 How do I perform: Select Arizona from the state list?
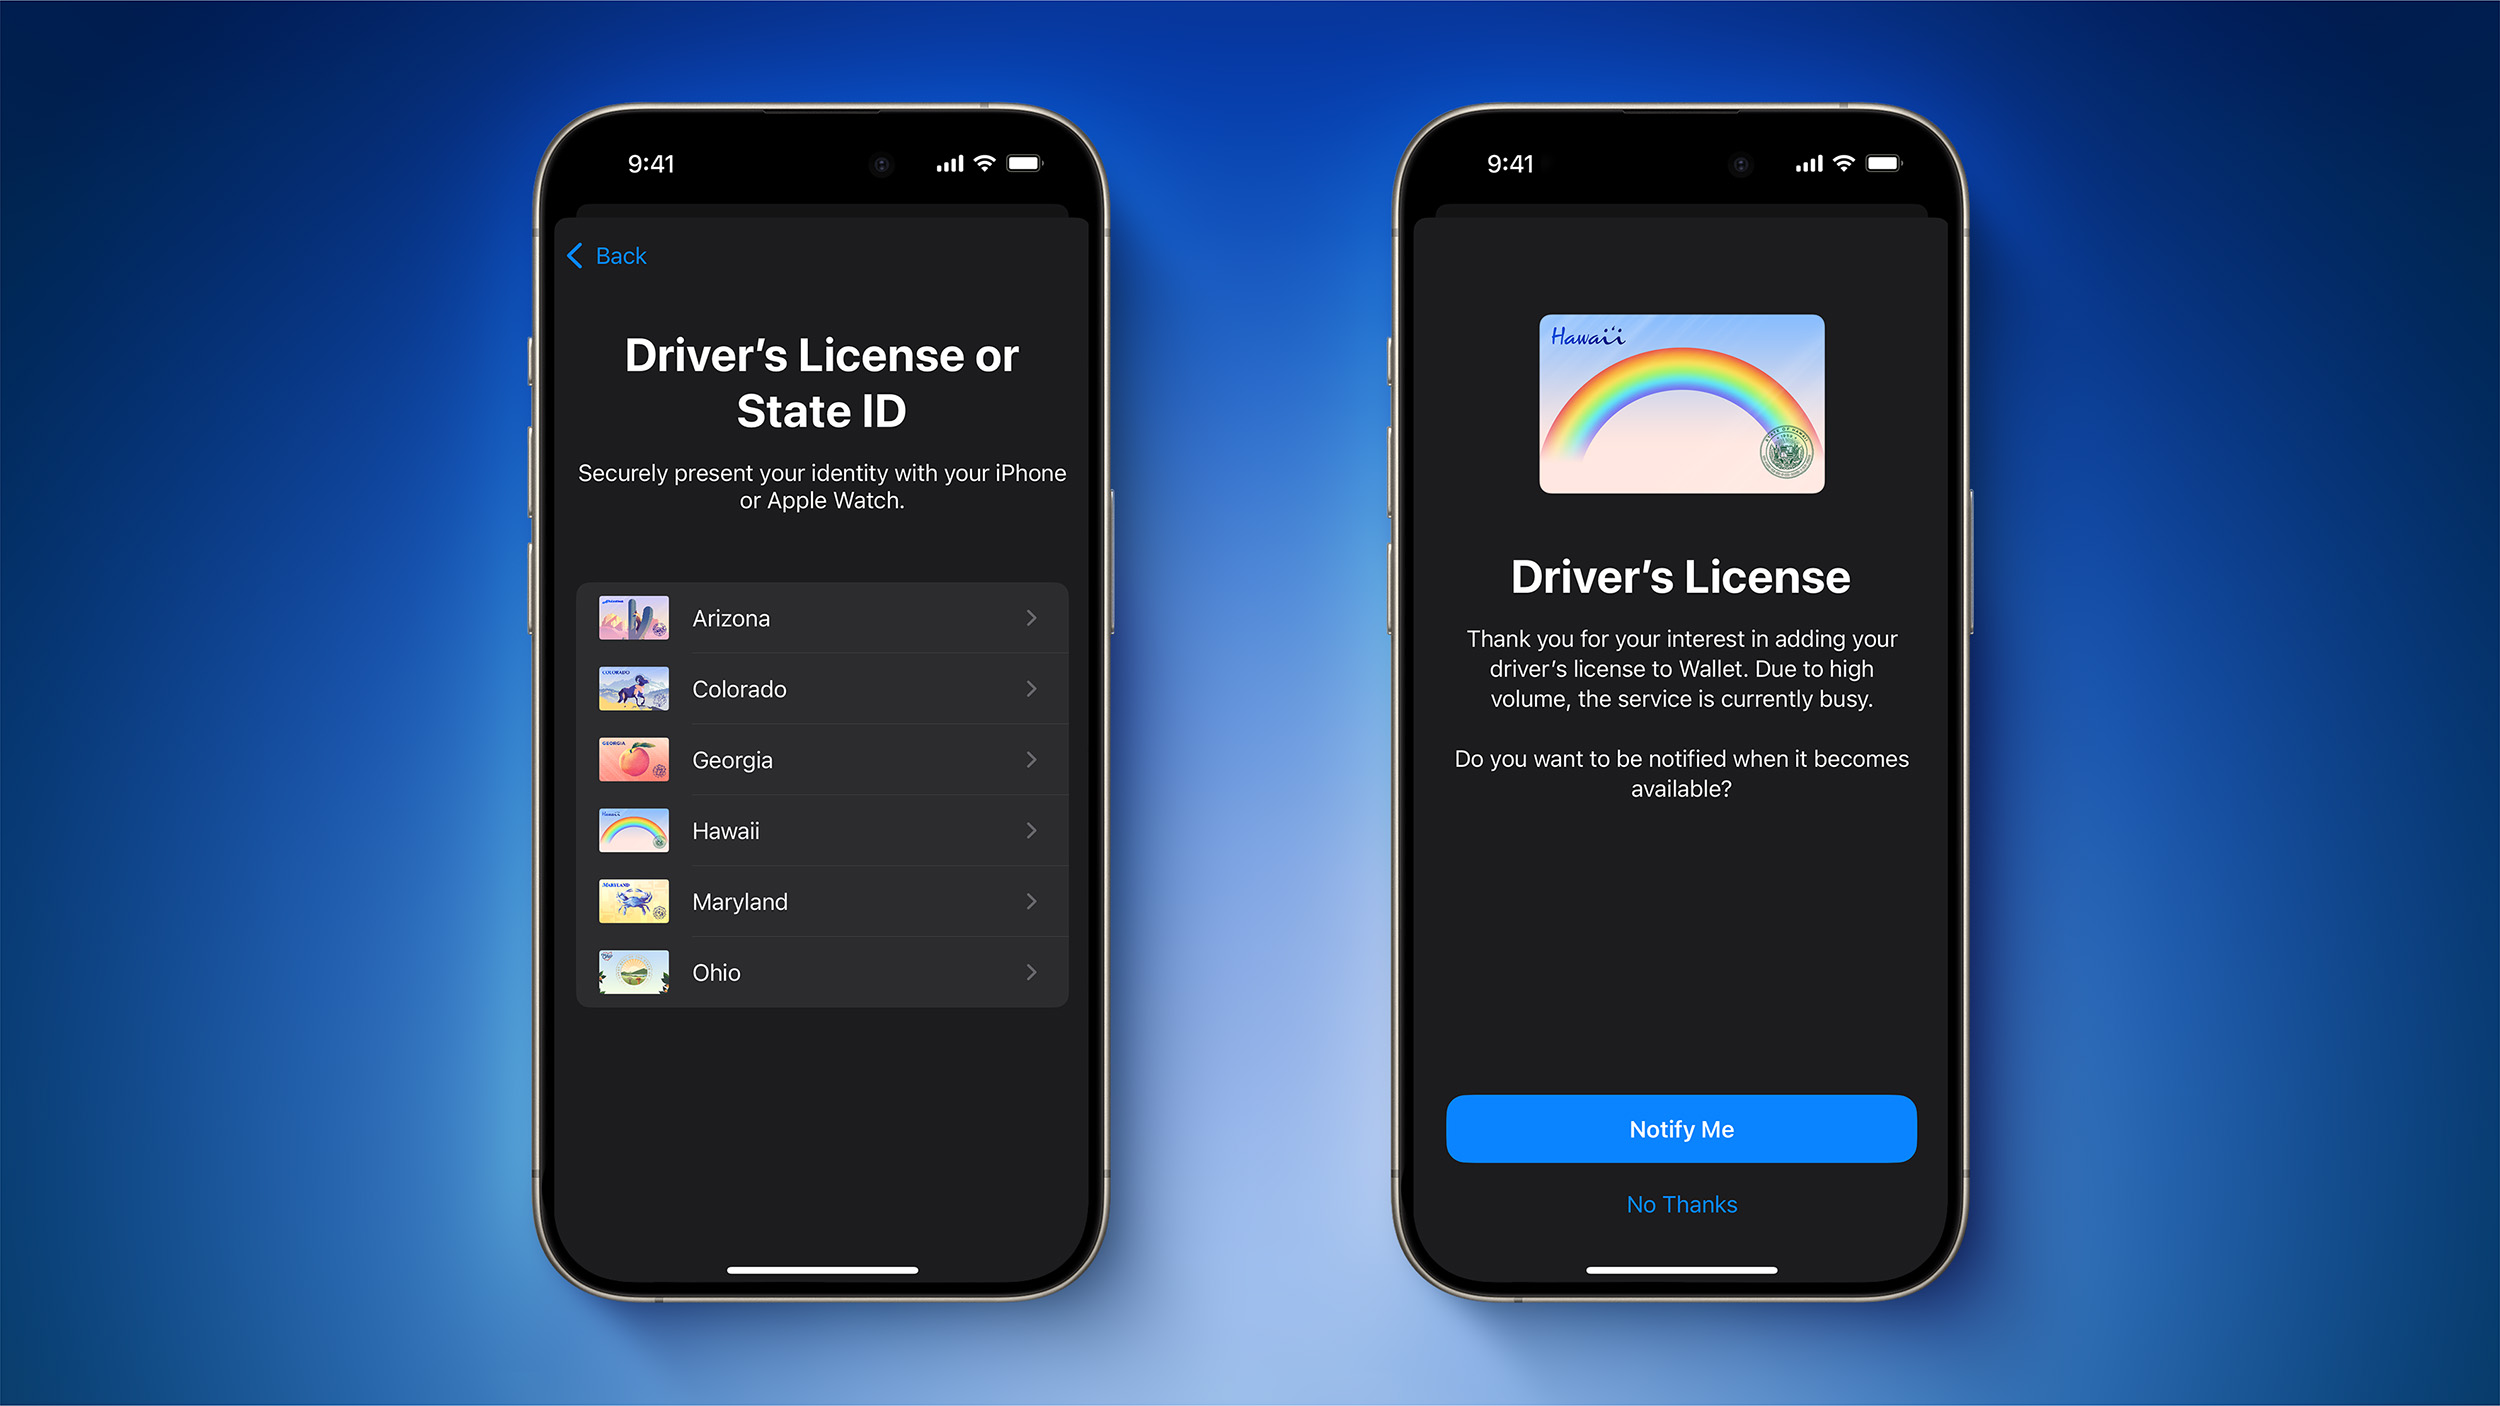(822, 618)
